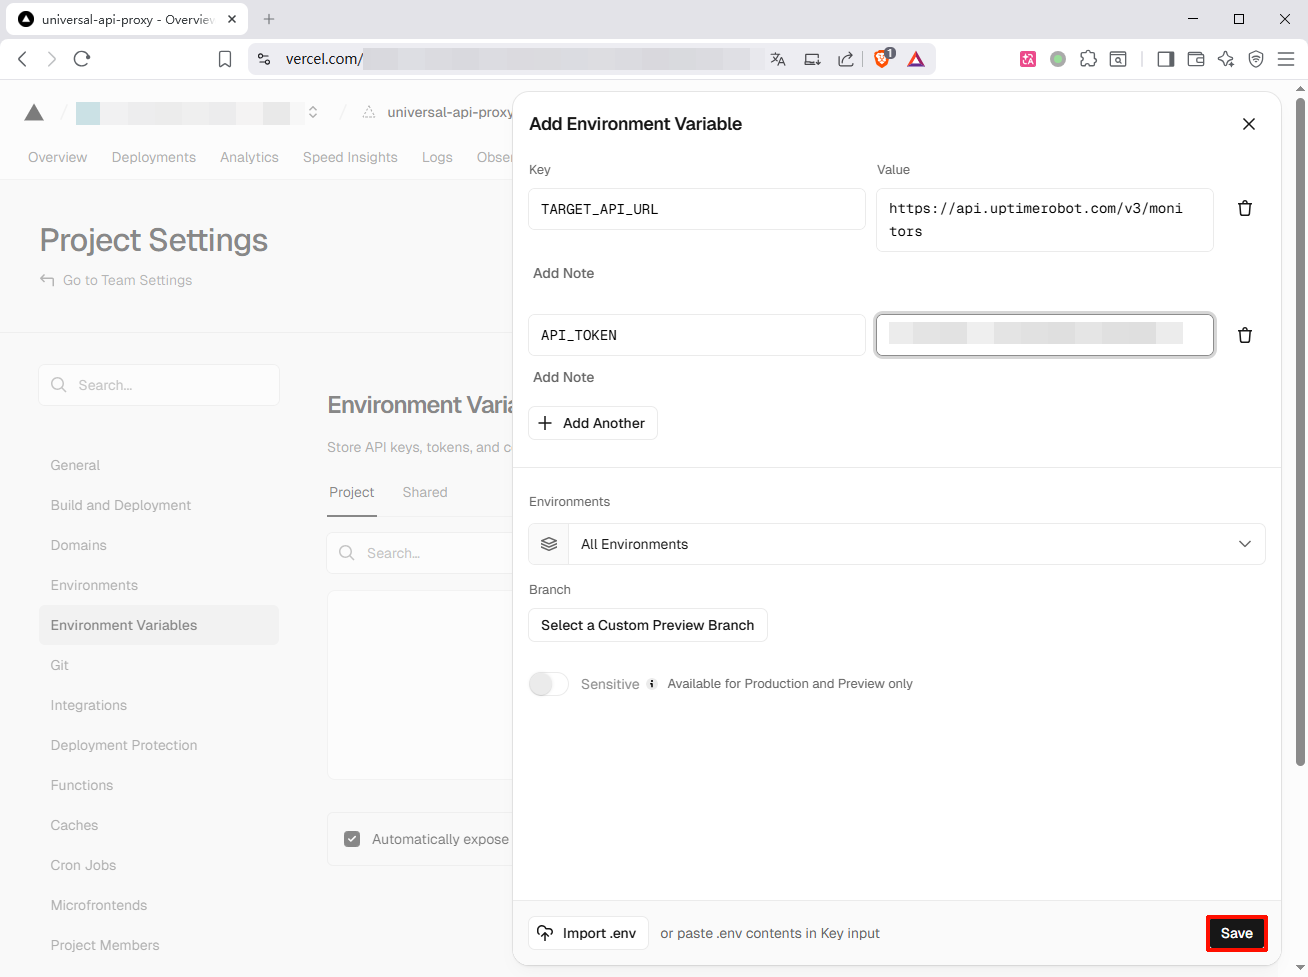Click the Sensitive info icon
This screenshot has height=977, width=1308.
(x=652, y=684)
